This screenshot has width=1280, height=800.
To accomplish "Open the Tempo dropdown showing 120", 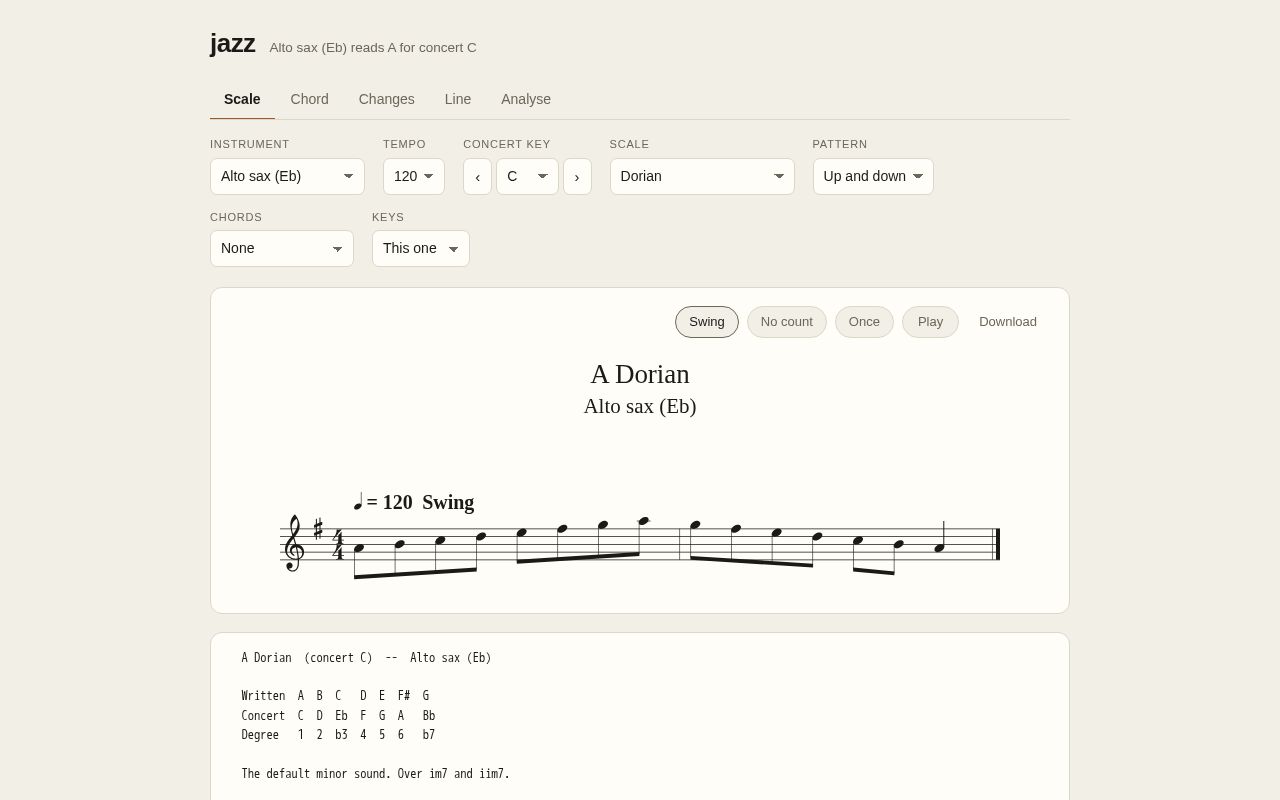I will (414, 176).
